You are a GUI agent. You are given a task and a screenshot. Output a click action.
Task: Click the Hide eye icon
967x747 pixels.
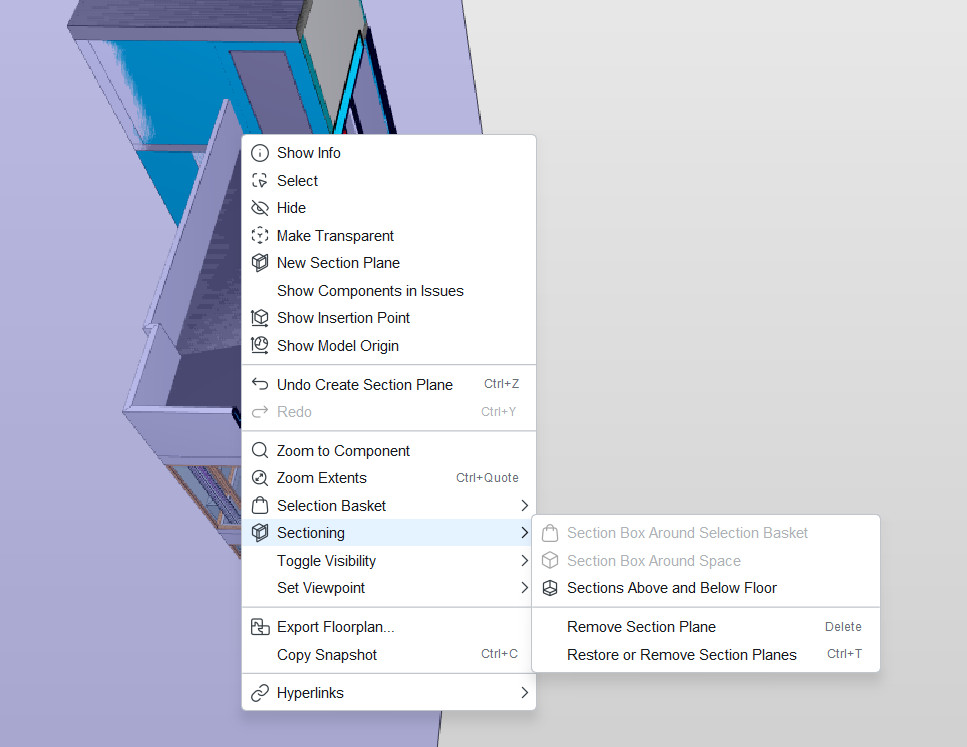(260, 208)
